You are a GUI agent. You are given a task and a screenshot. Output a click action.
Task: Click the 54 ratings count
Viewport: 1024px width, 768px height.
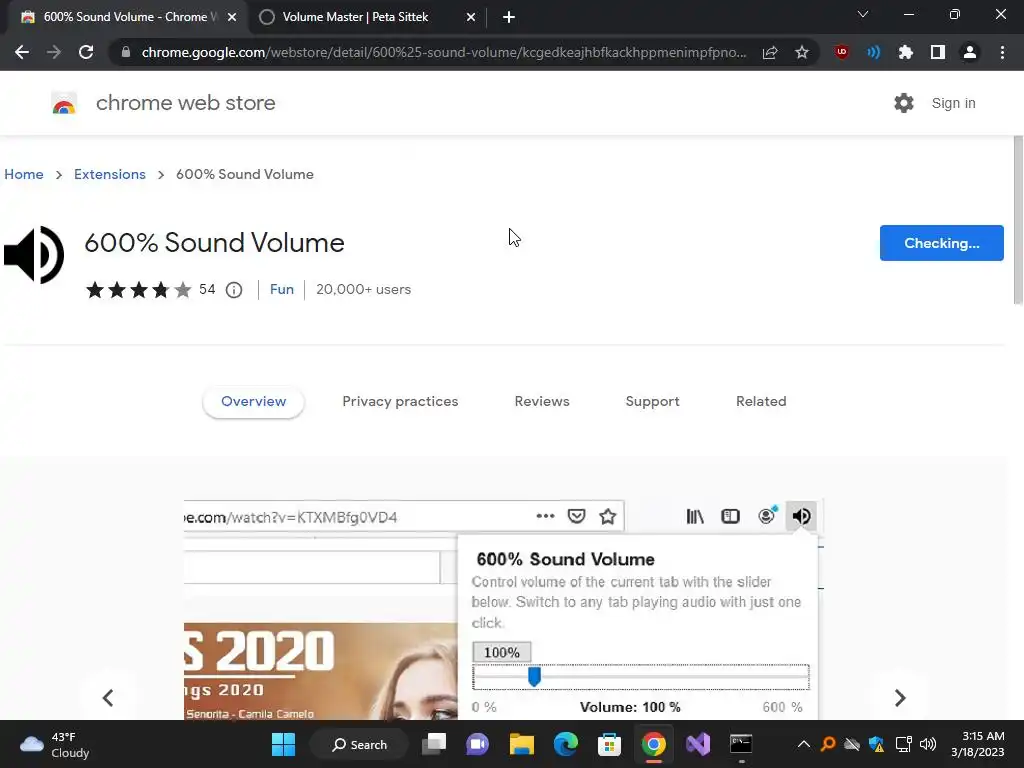pyautogui.click(x=207, y=289)
